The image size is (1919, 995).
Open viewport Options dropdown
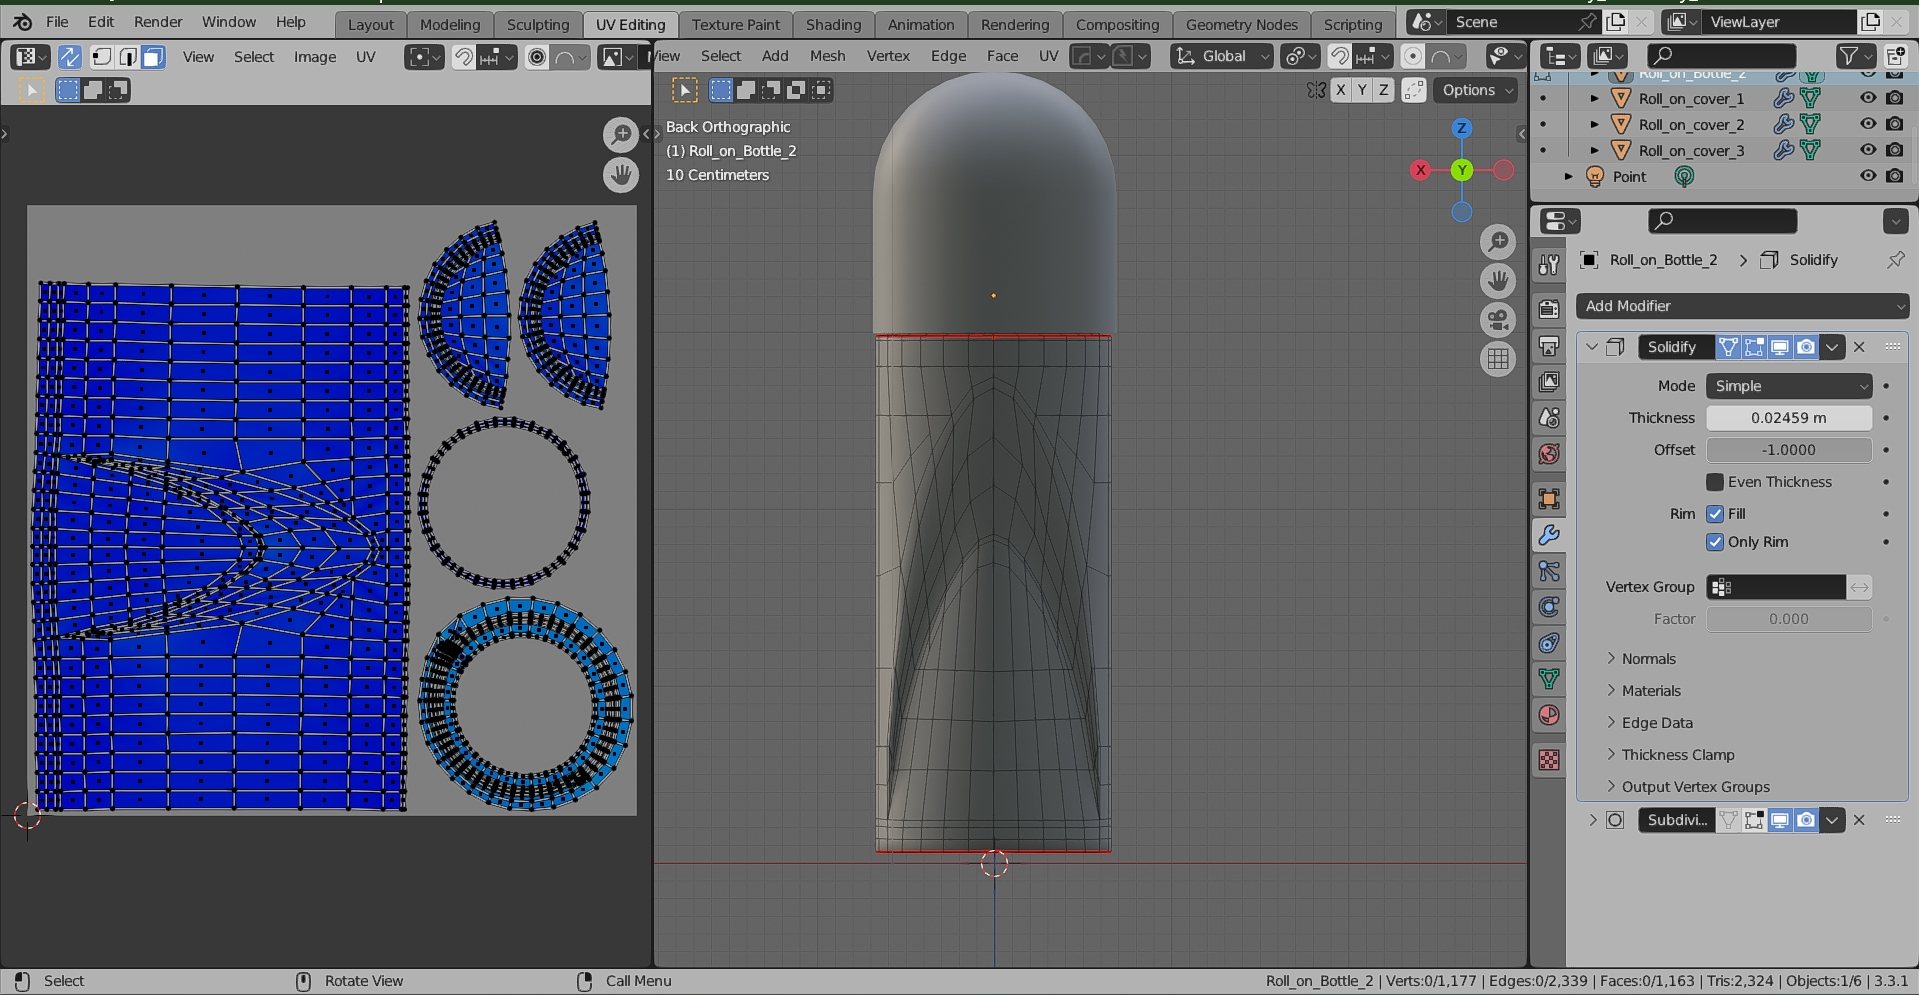(1478, 90)
